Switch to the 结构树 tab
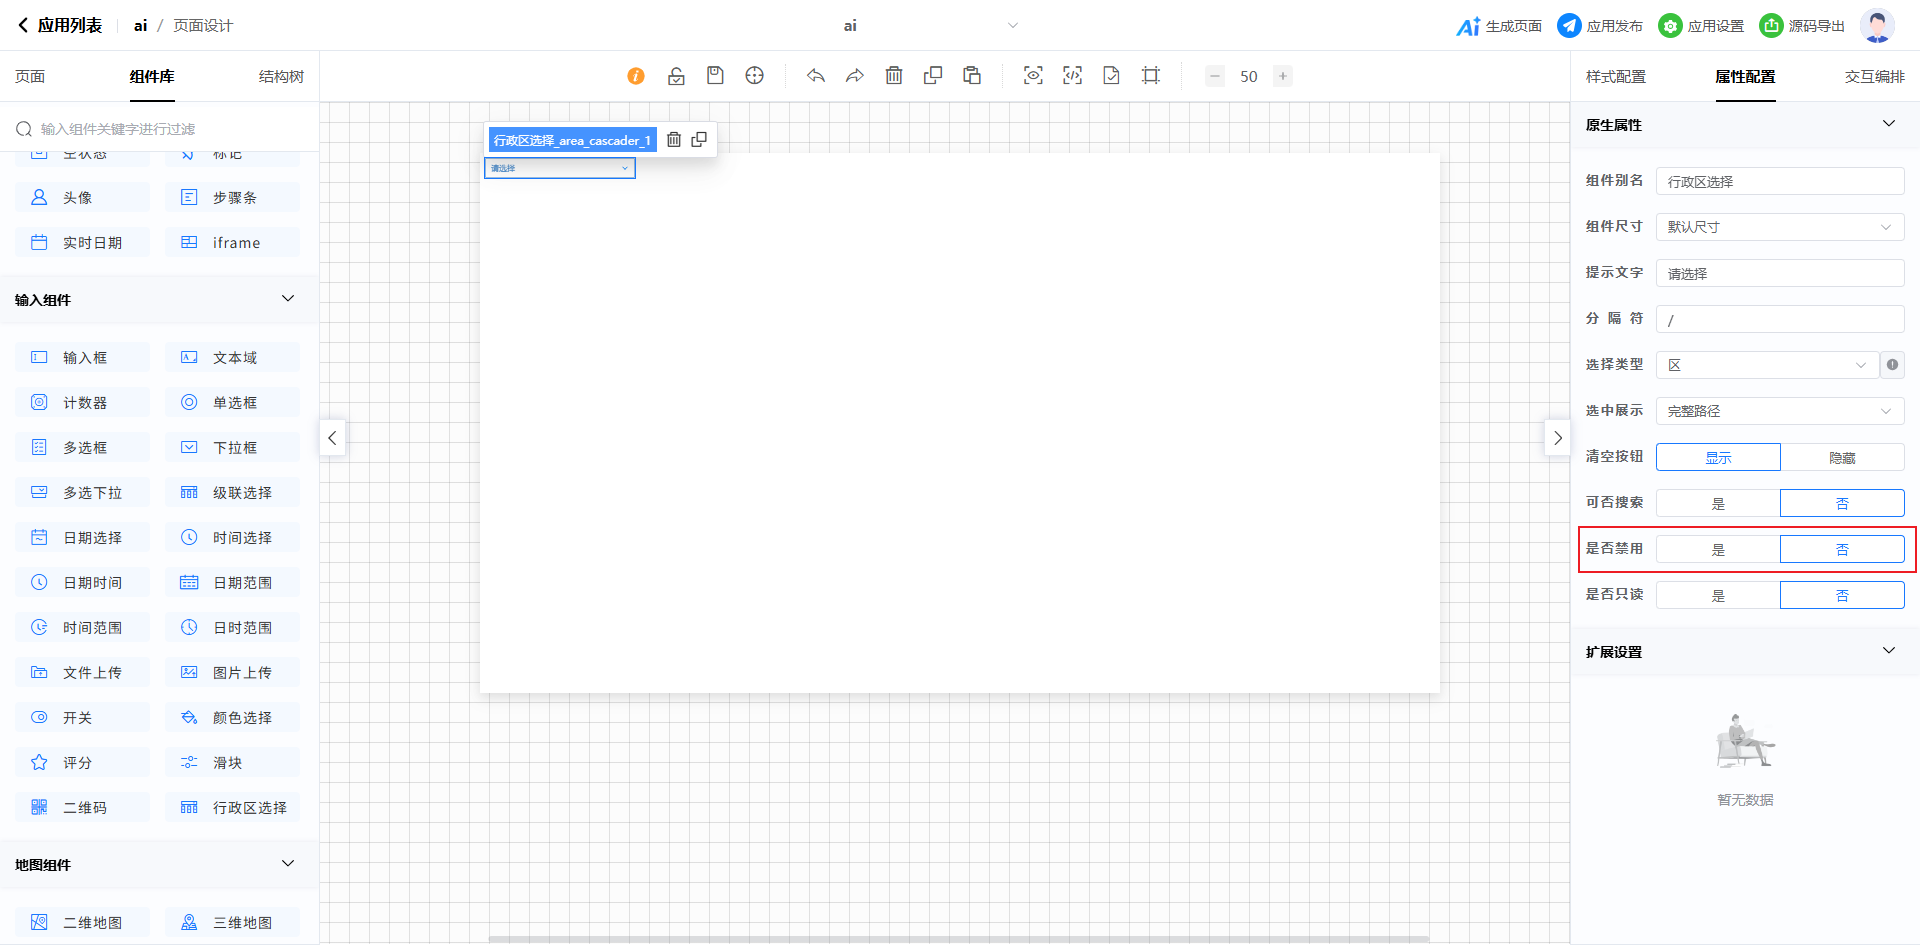The width and height of the screenshot is (1920, 945). [x=281, y=77]
